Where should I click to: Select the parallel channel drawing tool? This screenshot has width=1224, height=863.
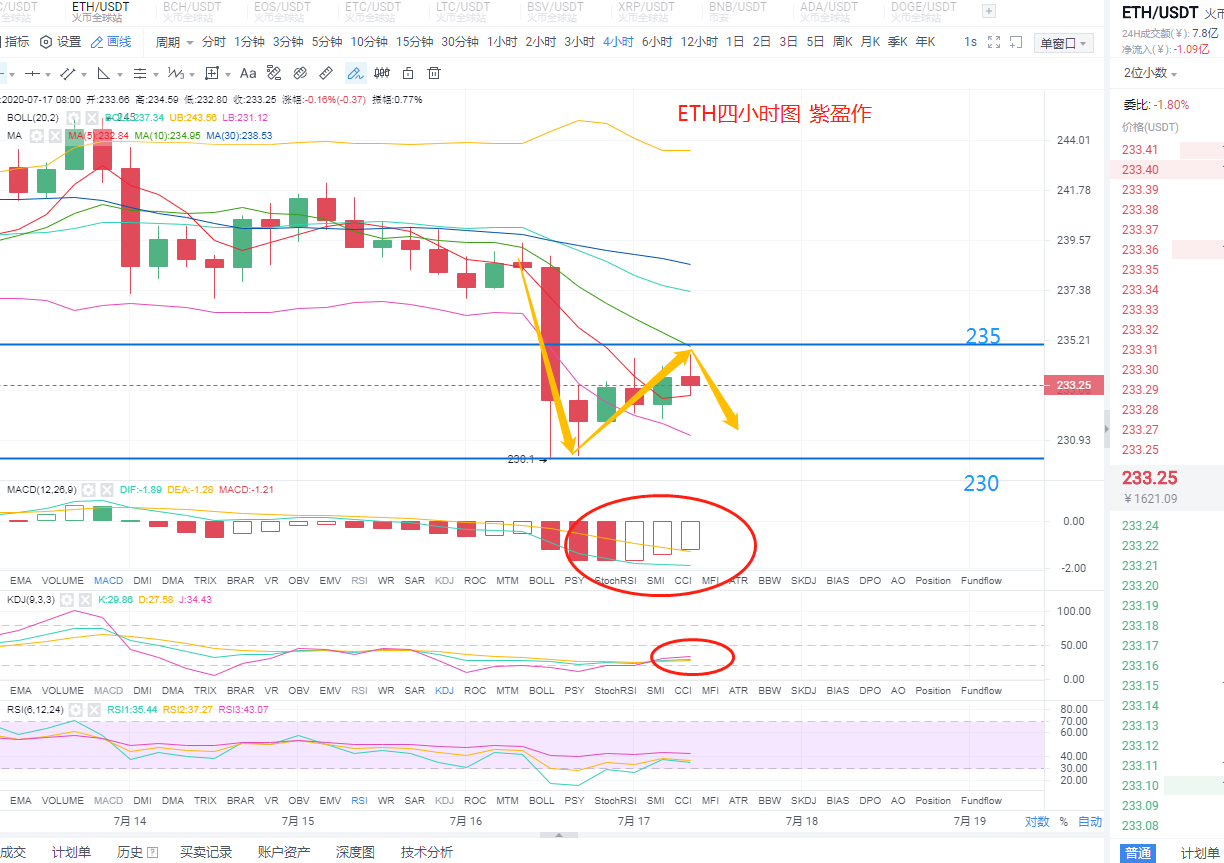point(68,73)
